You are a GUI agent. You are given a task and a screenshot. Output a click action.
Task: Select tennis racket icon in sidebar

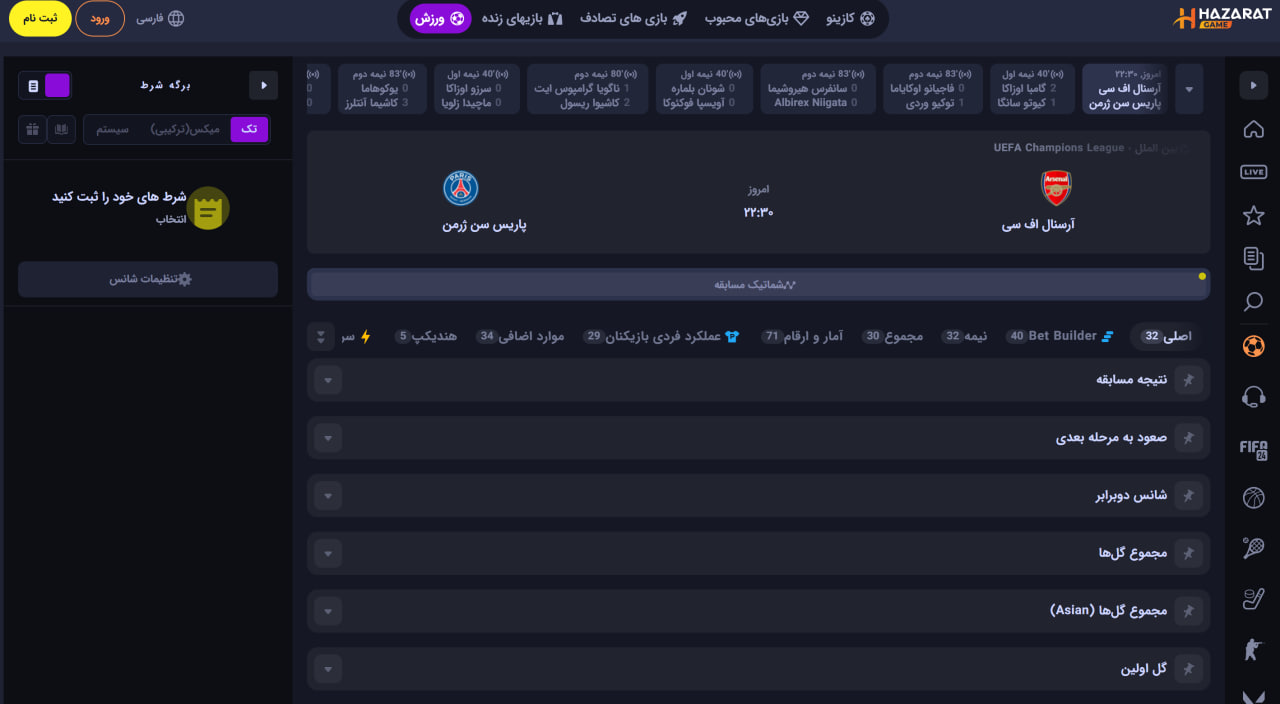[1253, 548]
